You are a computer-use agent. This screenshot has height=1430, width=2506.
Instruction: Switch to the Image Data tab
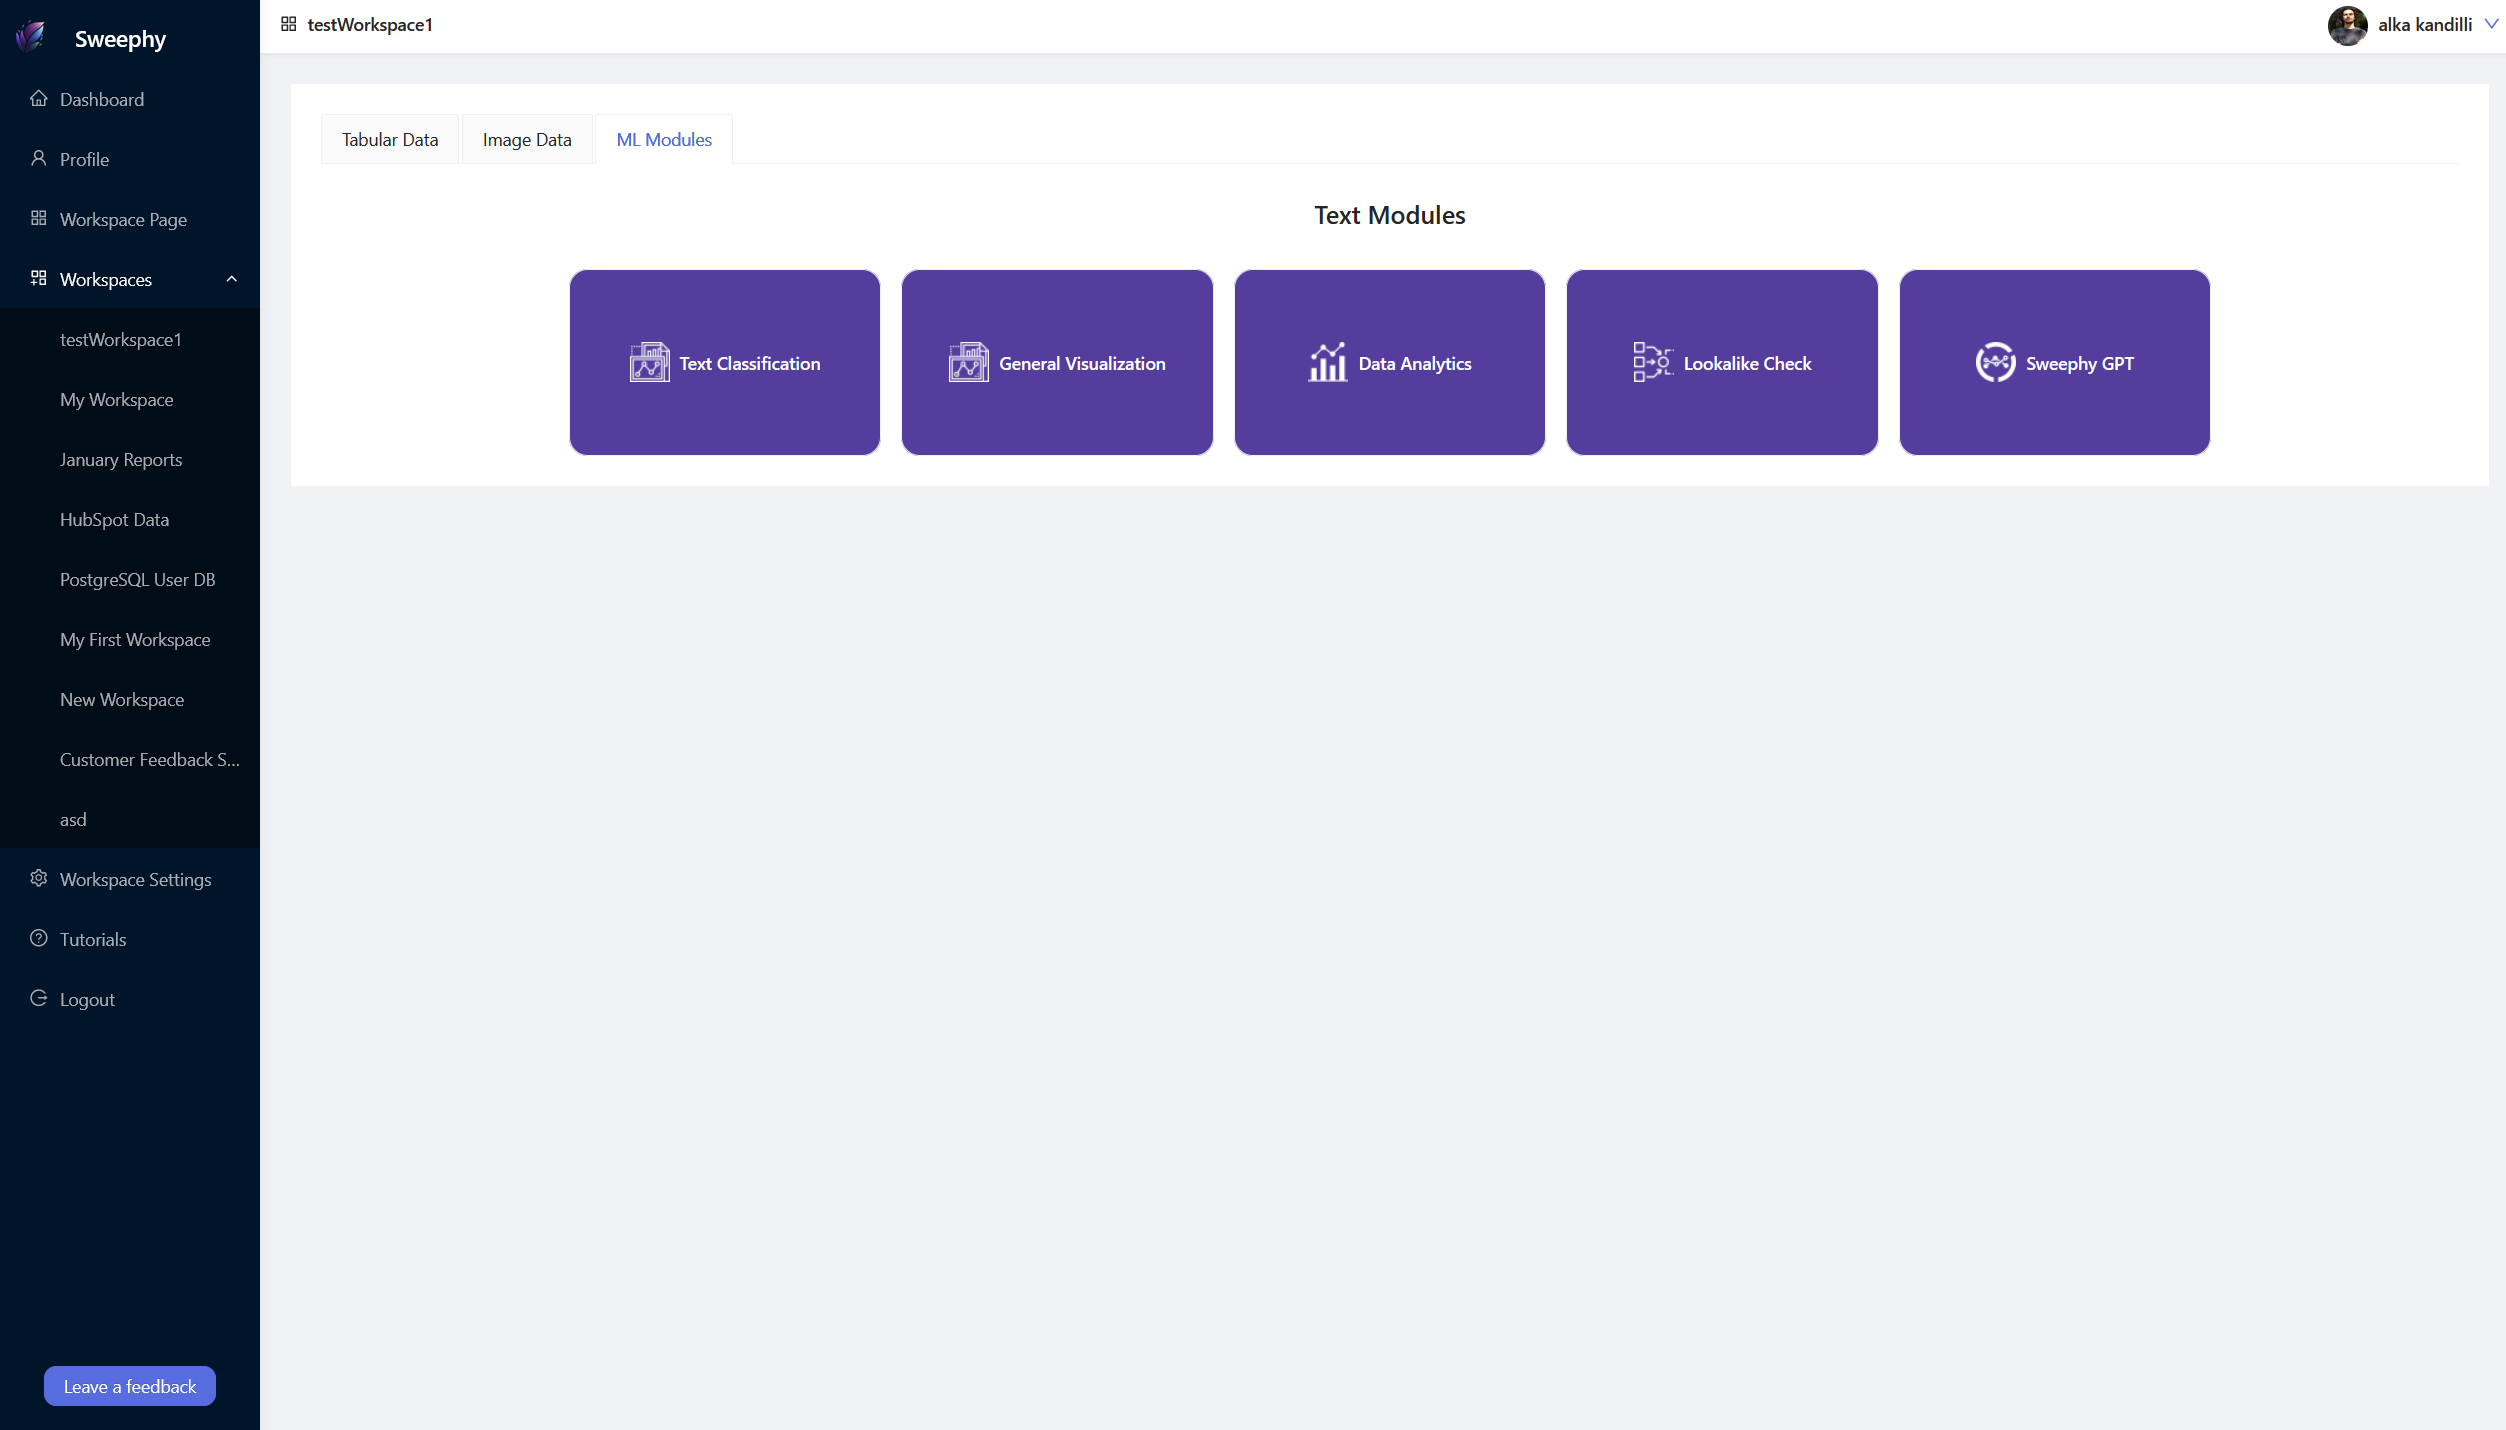click(x=527, y=140)
